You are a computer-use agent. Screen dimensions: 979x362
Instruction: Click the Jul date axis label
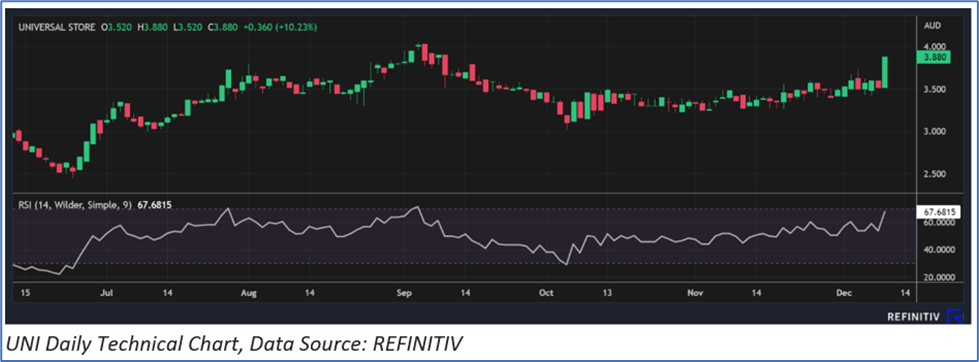[106, 292]
